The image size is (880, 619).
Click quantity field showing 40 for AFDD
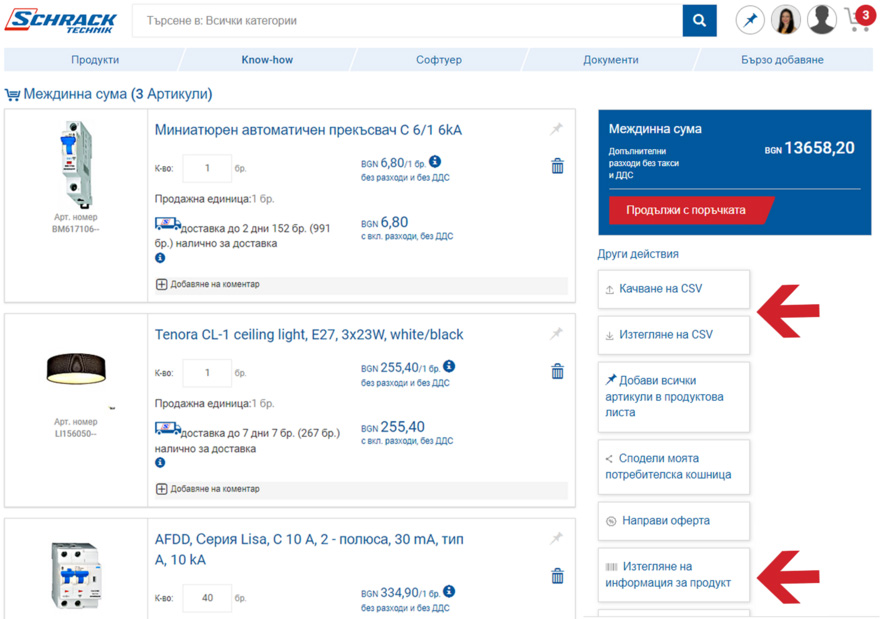207,598
